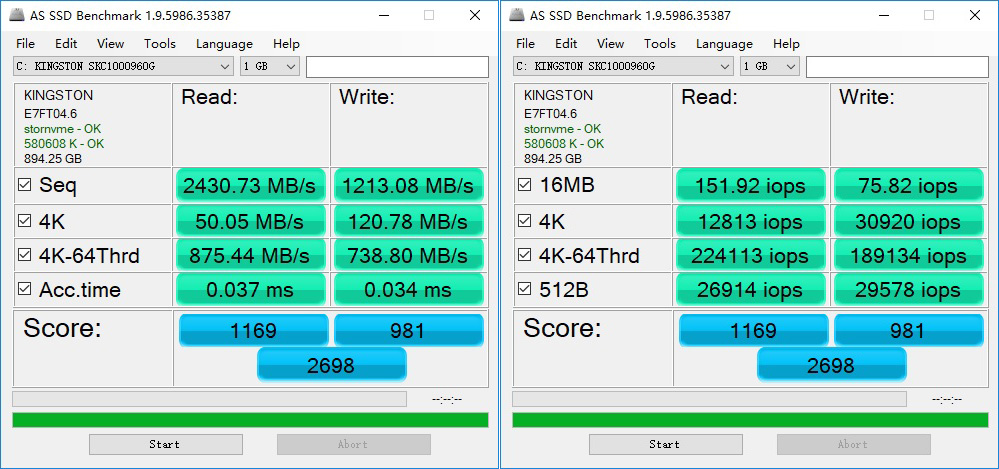
Task: Toggle the 4K checkbox in right window
Action: coord(525,221)
